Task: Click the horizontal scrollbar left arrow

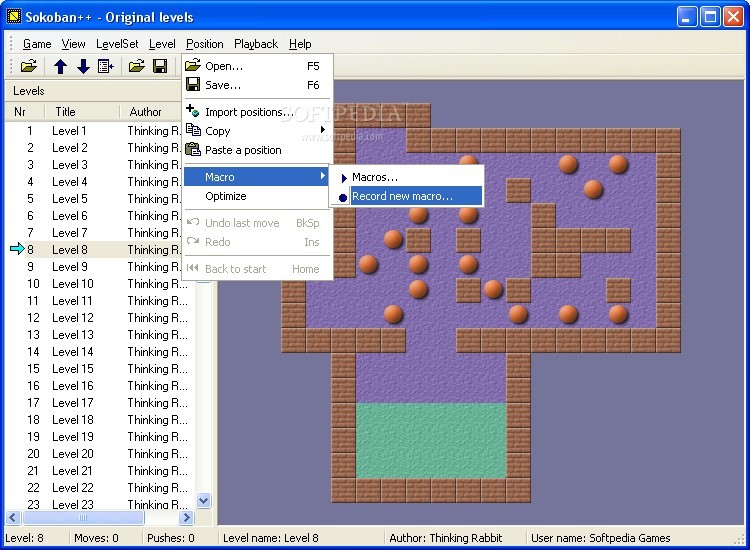Action: click(x=13, y=517)
